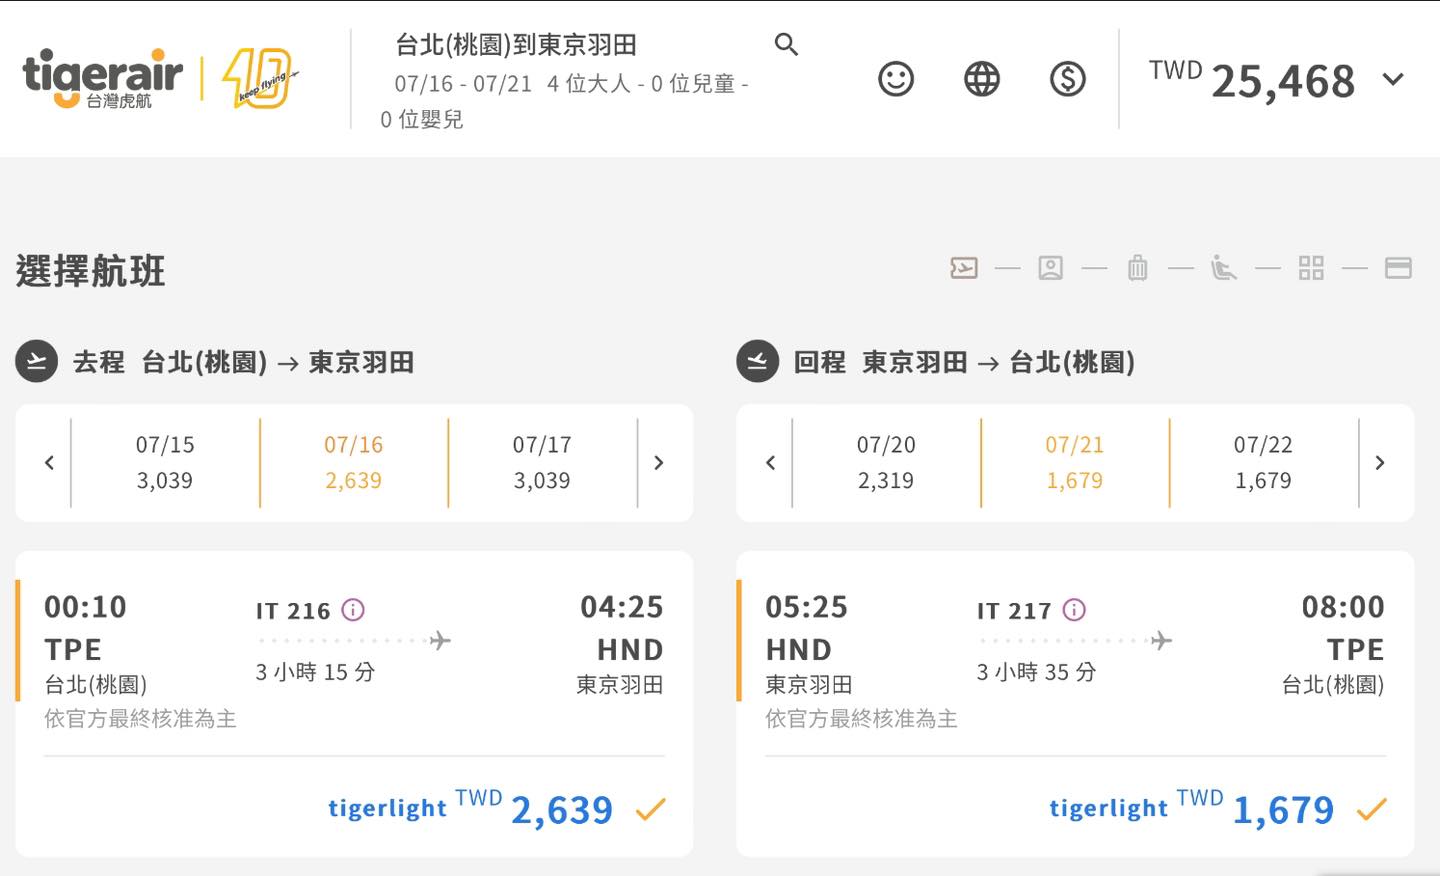Viewport: 1440px width, 876px height.
Task: Show earlier outbound dates with left arrow
Action: [x=49, y=463]
